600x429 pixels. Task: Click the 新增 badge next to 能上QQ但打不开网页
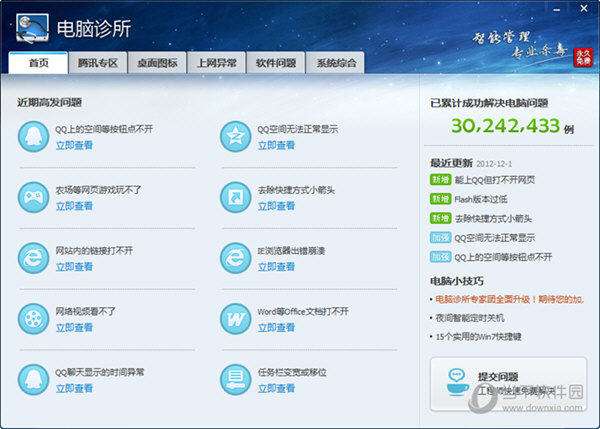(440, 179)
